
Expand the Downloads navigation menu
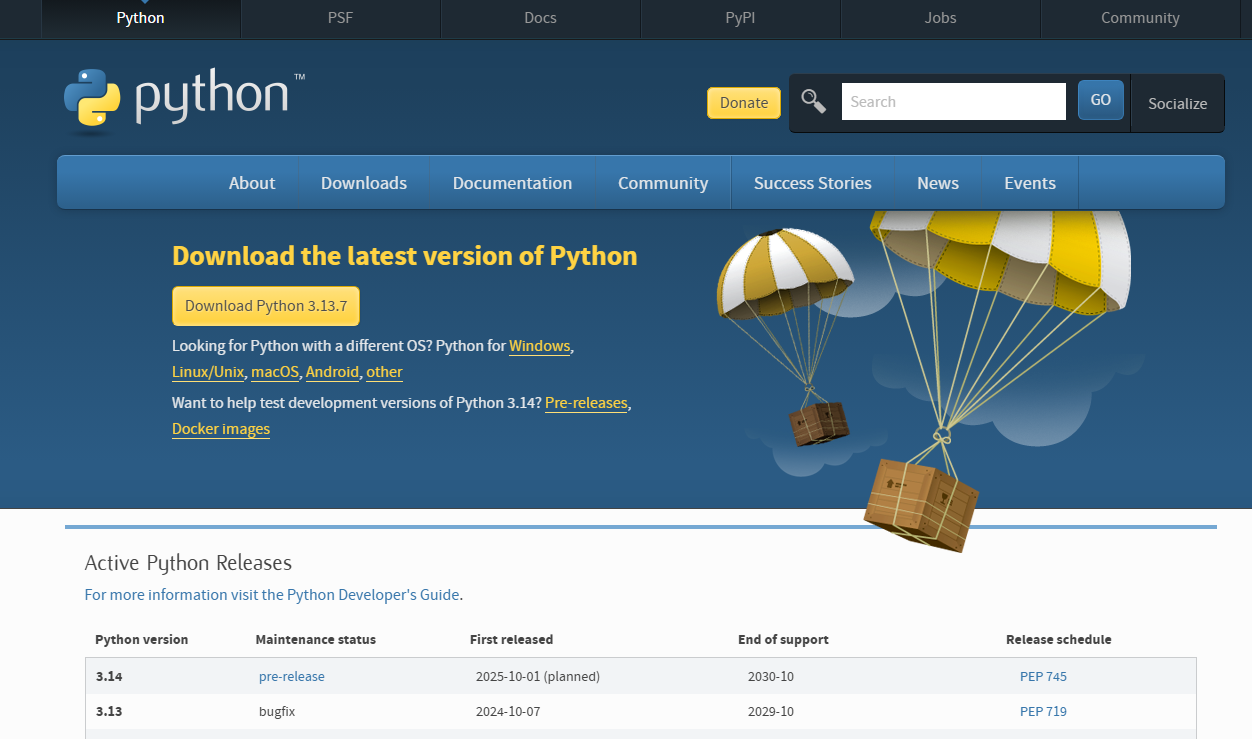click(x=364, y=183)
